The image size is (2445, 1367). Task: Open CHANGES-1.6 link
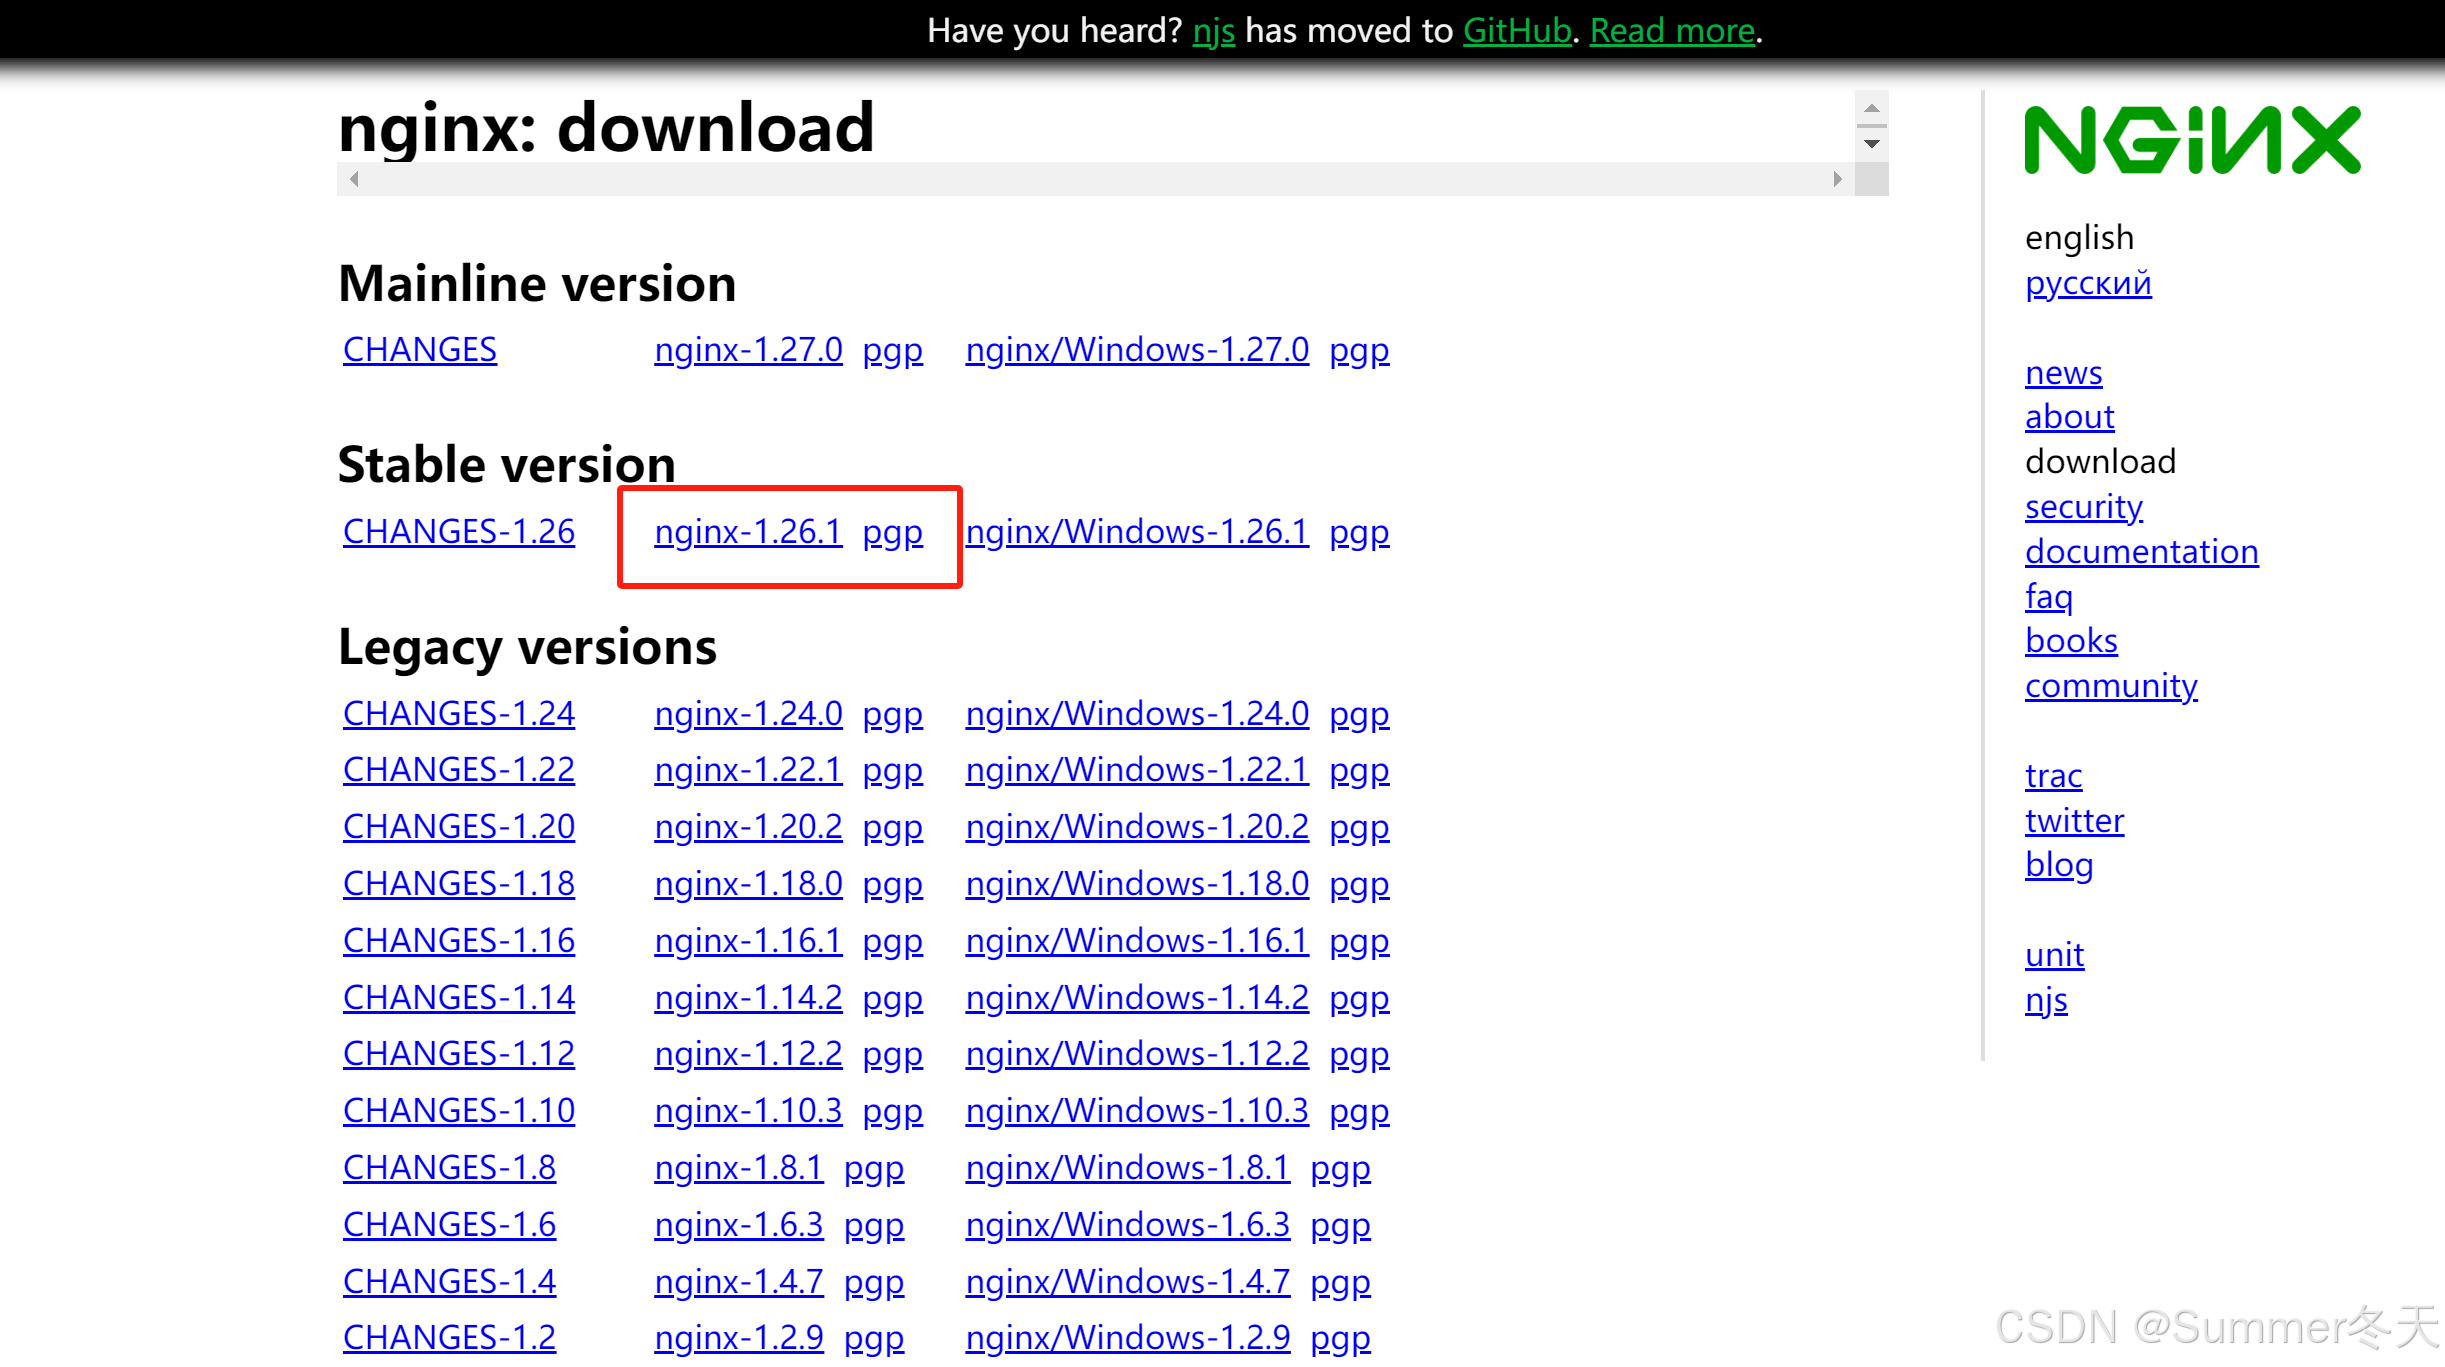click(x=449, y=1225)
